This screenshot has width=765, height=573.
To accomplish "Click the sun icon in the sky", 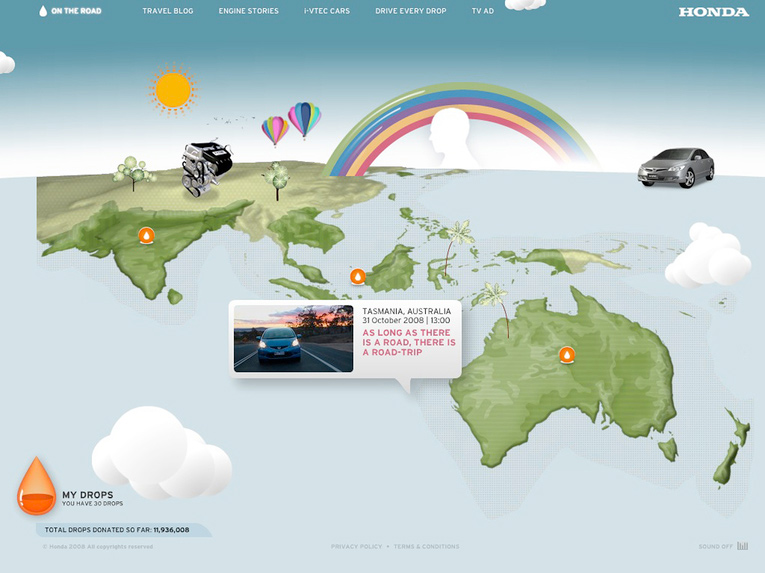I will (173, 90).
